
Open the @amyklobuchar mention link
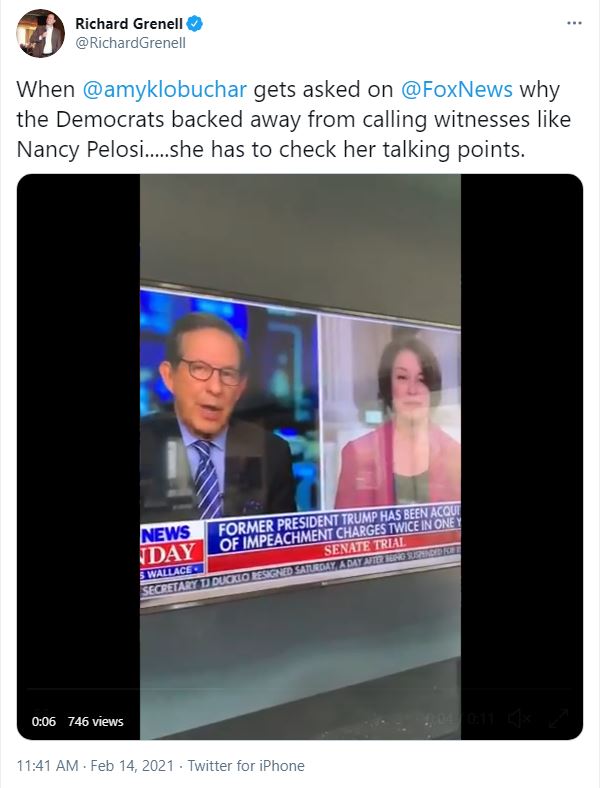pyautogui.click(x=164, y=90)
